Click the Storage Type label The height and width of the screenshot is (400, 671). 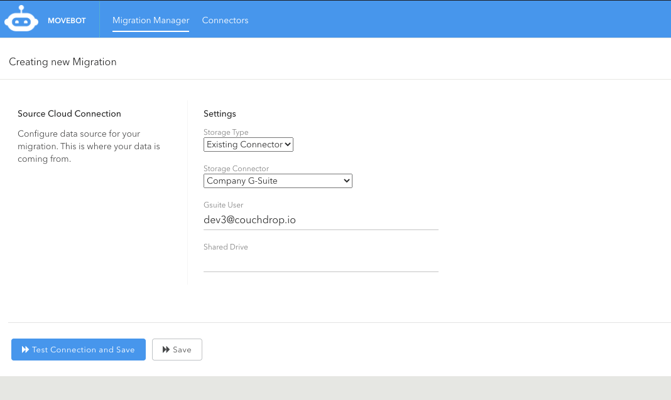click(226, 132)
